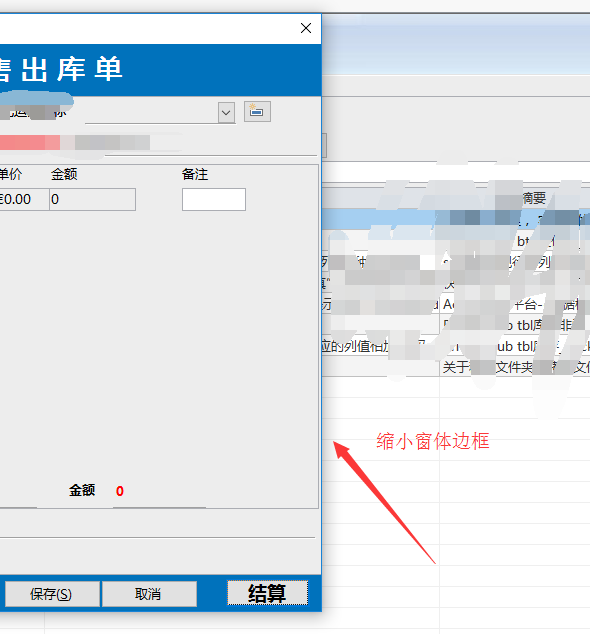The height and width of the screenshot is (634, 590).
Task: Select the table row starting with 关于
Action: 456,367
